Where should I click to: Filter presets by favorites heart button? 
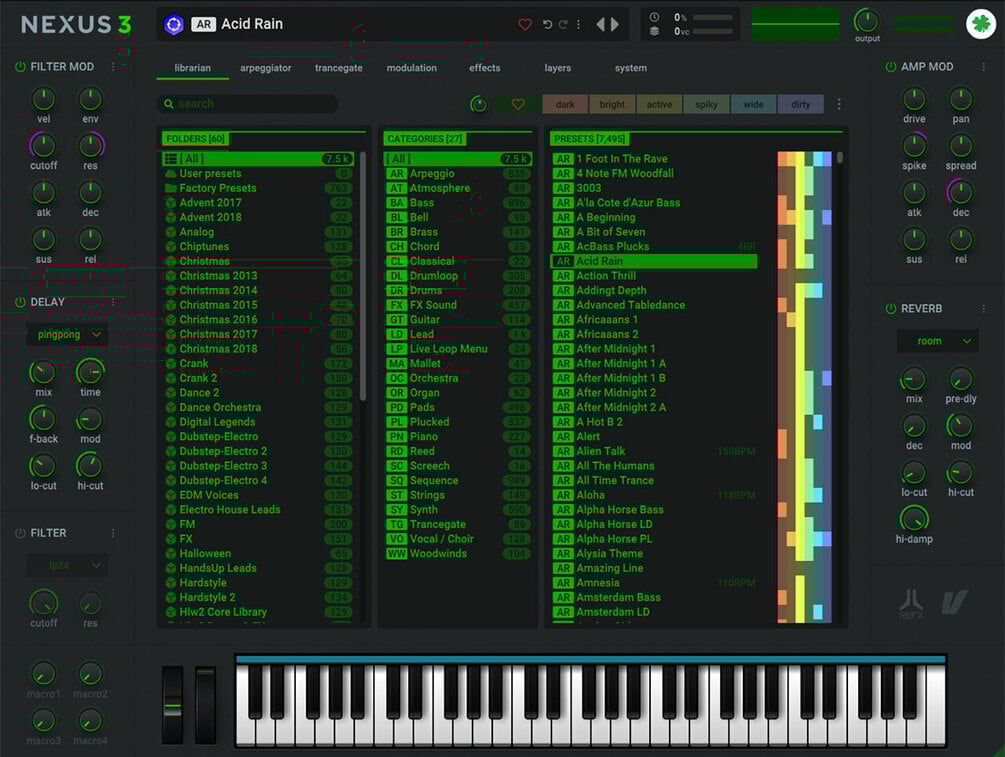tap(518, 104)
